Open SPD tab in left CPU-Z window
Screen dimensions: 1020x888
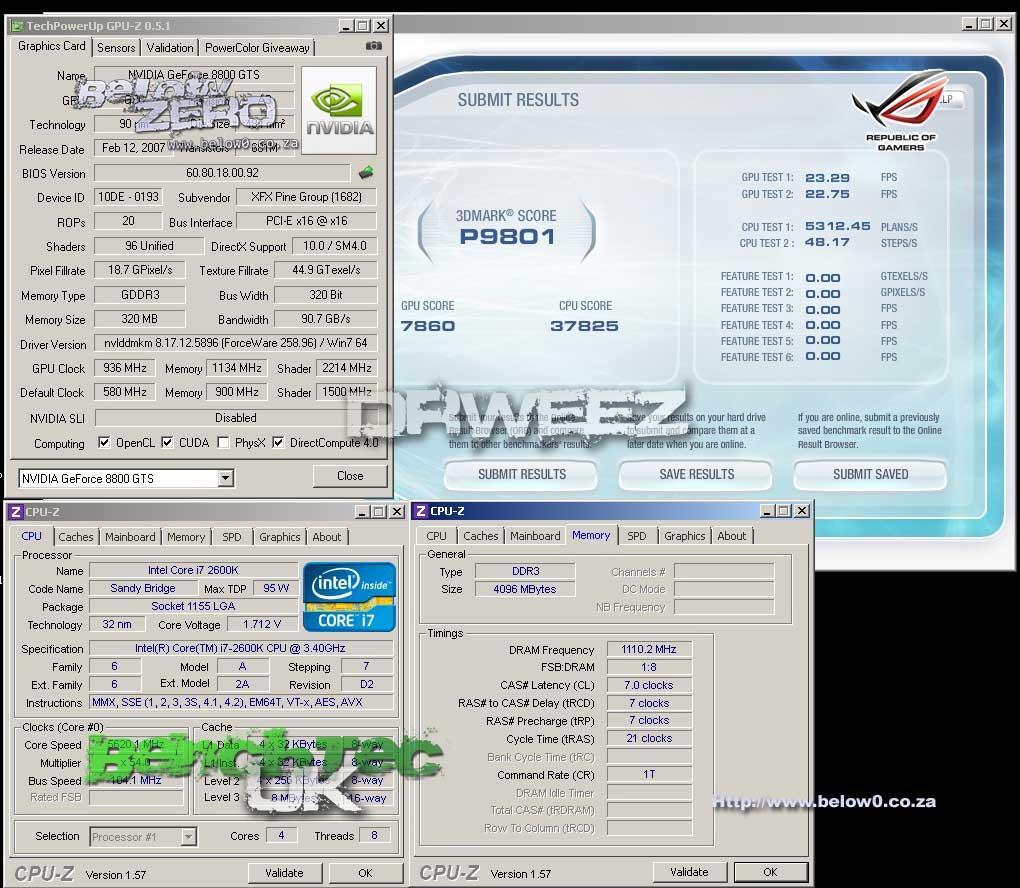click(x=232, y=537)
